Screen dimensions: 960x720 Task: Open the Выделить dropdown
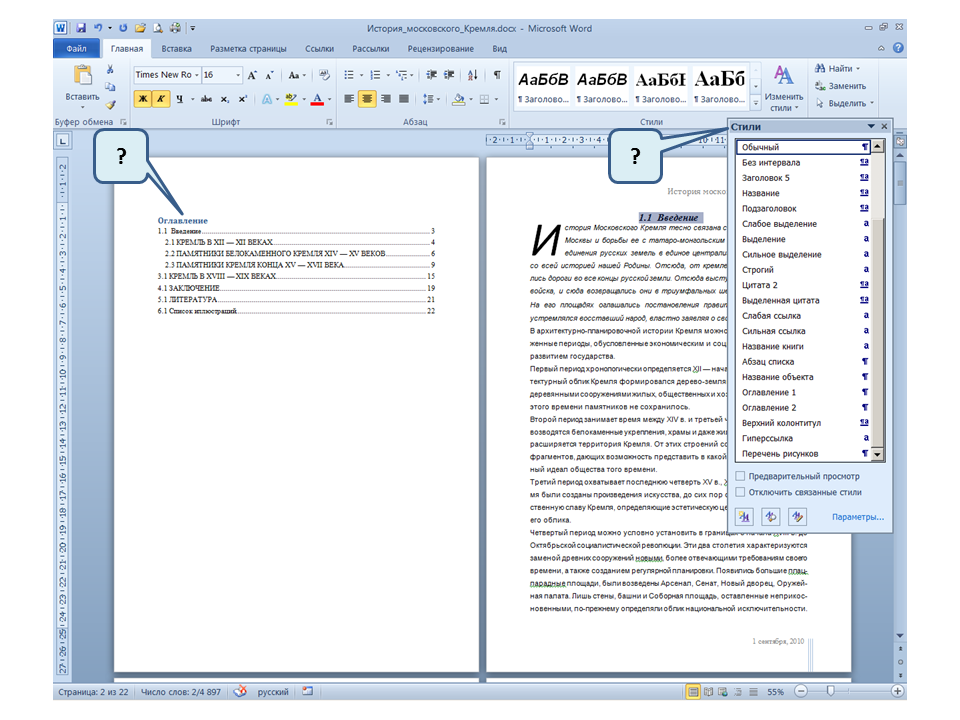846,103
